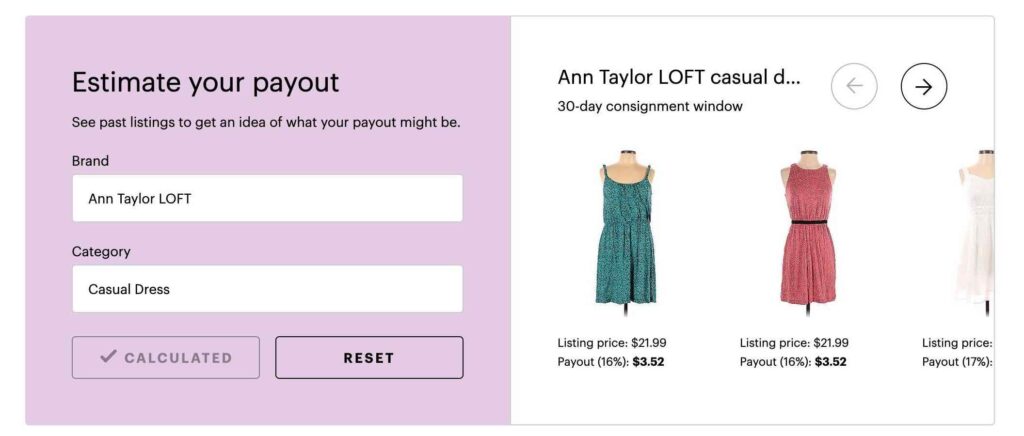Open the Brand field showing Ann Taylor LOFT
This screenshot has height=436, width=1024.
click(267, 198)
